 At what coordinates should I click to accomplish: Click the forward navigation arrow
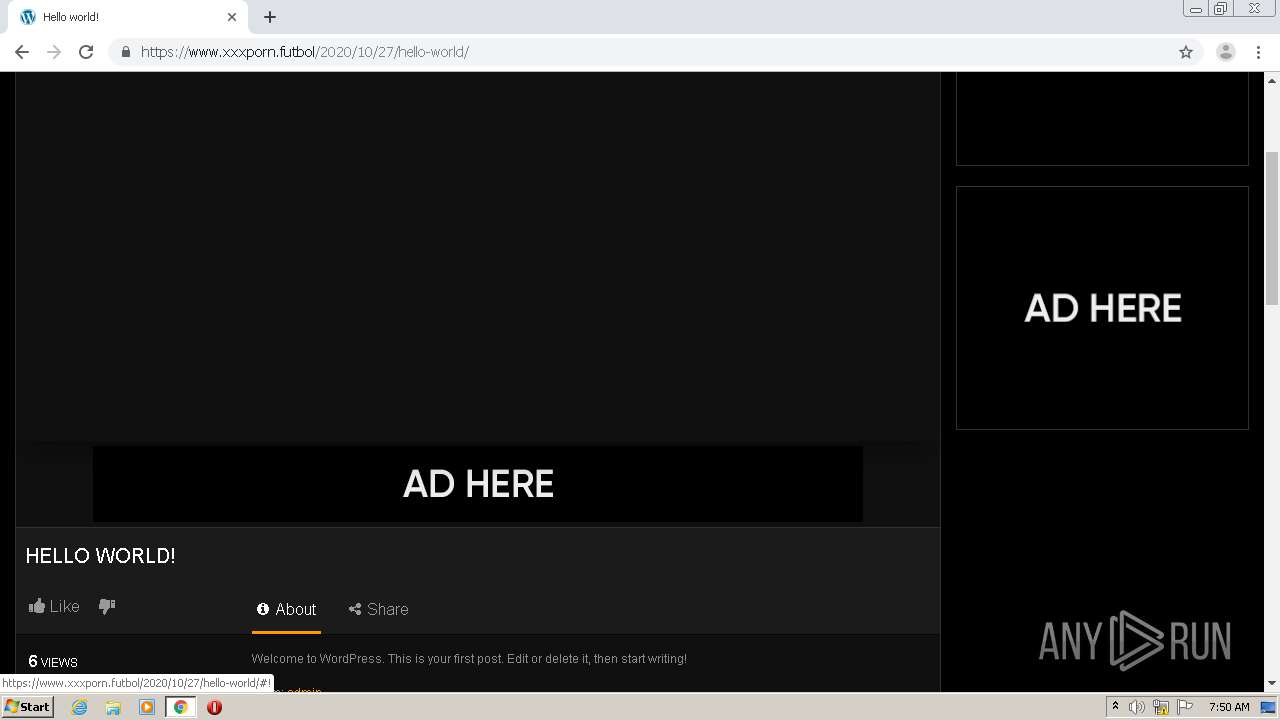54,52
